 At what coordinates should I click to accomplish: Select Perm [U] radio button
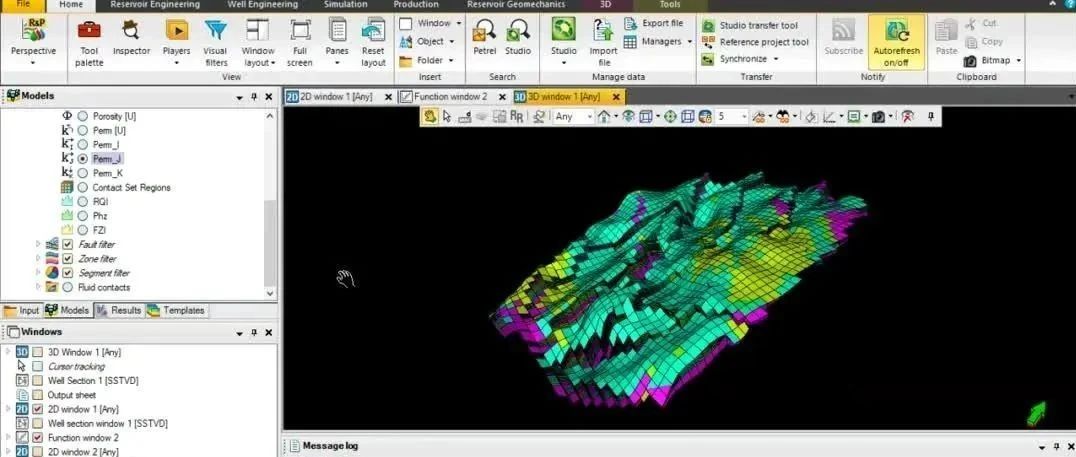pos(82,130)
